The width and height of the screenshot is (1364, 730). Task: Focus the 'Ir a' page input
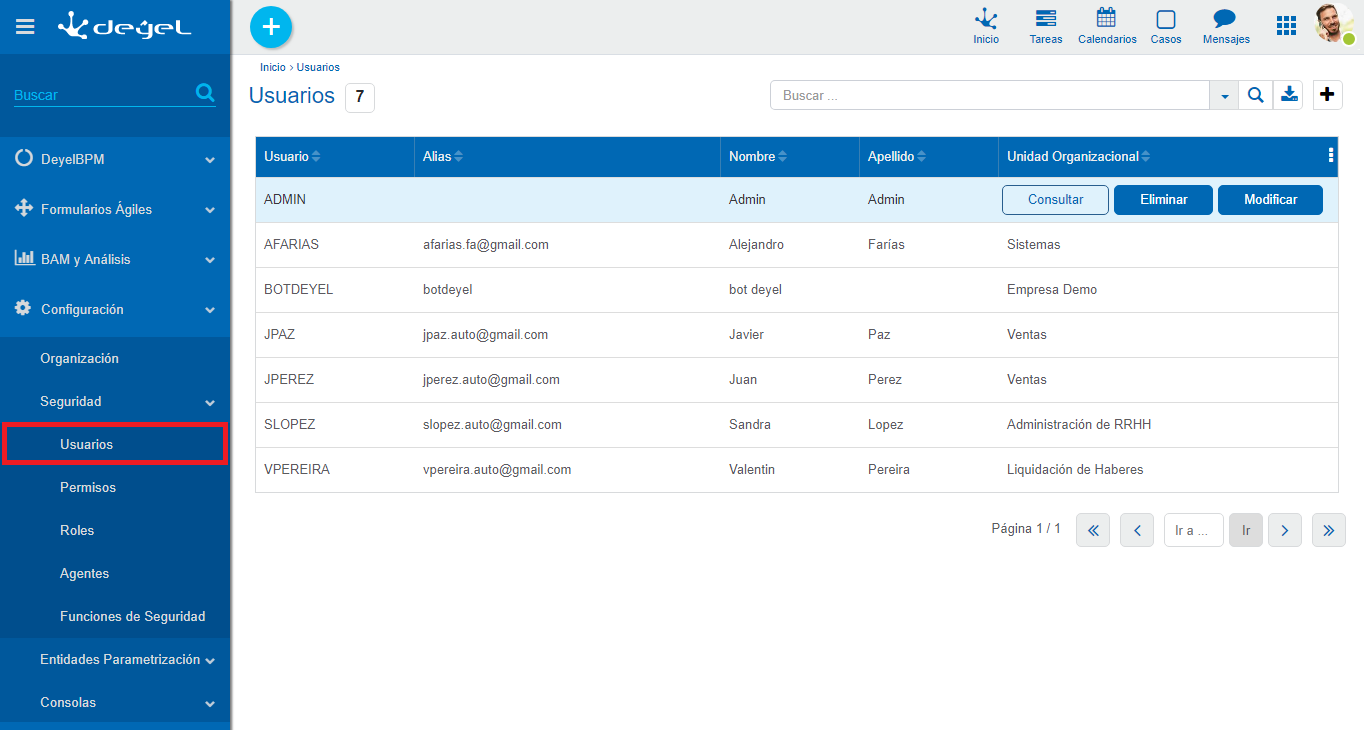(1194, 530)
